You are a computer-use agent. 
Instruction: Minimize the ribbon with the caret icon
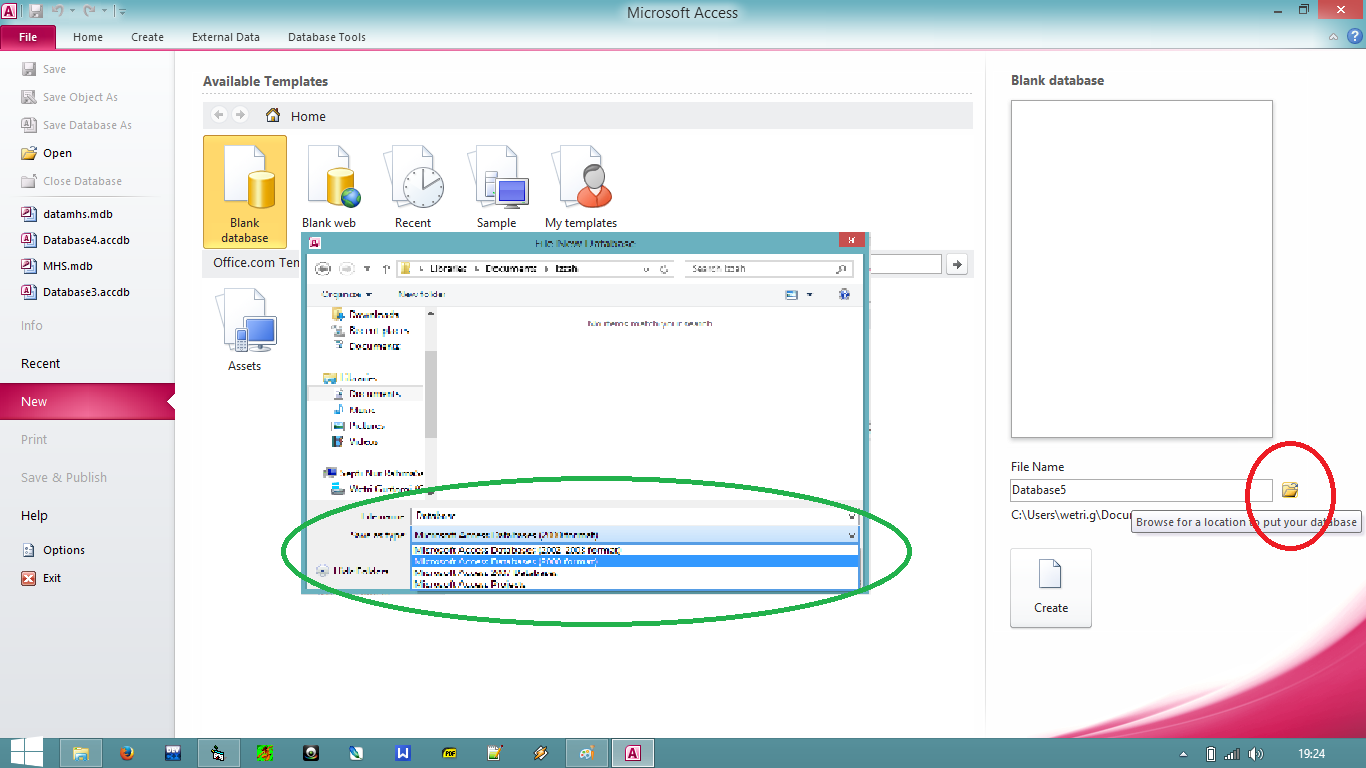coord(1334,37)
